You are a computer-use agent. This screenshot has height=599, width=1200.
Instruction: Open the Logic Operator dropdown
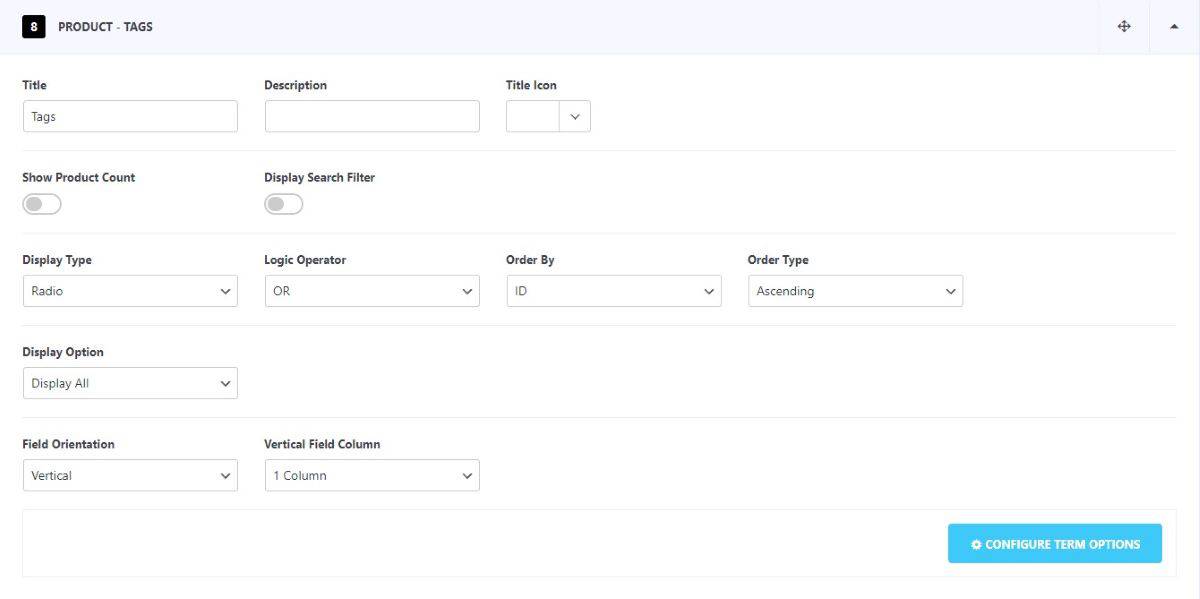(x=372, y=291)
